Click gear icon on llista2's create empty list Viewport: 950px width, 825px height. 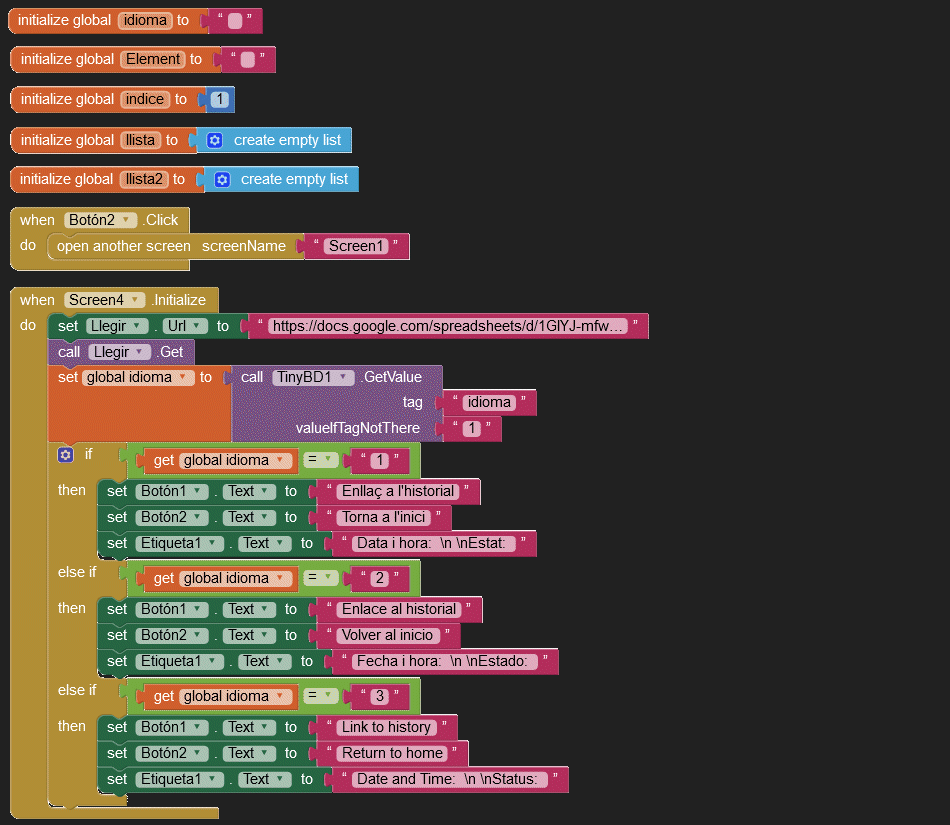point(222,180)
